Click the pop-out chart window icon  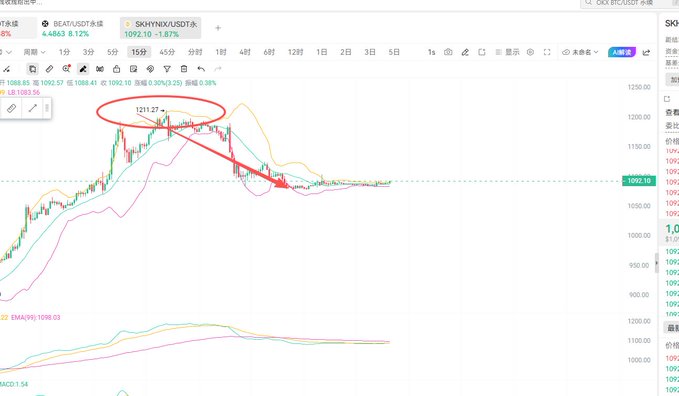482,52
